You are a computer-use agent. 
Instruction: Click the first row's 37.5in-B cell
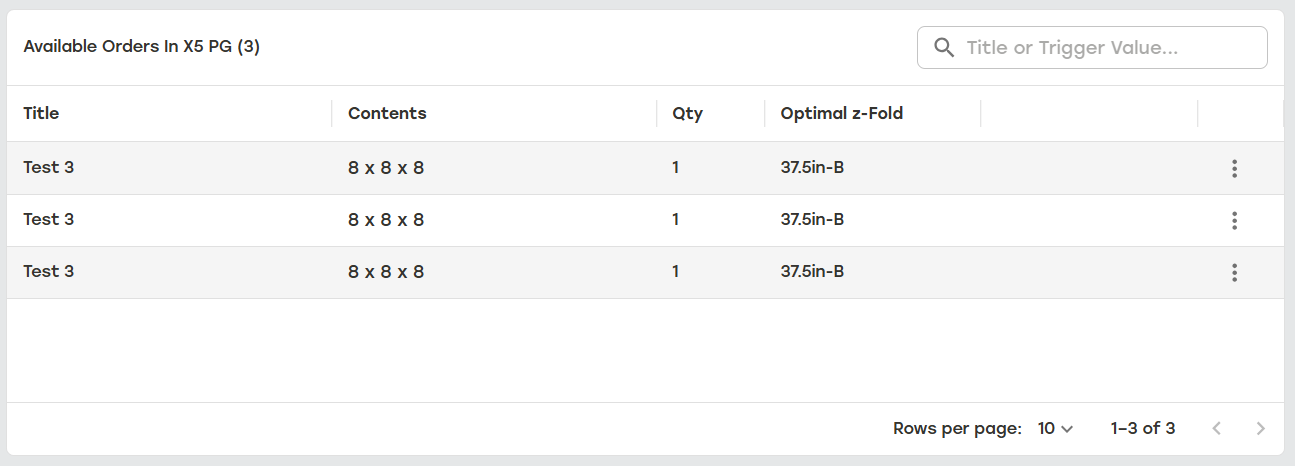pyautogui.click(x=812, y=167)
